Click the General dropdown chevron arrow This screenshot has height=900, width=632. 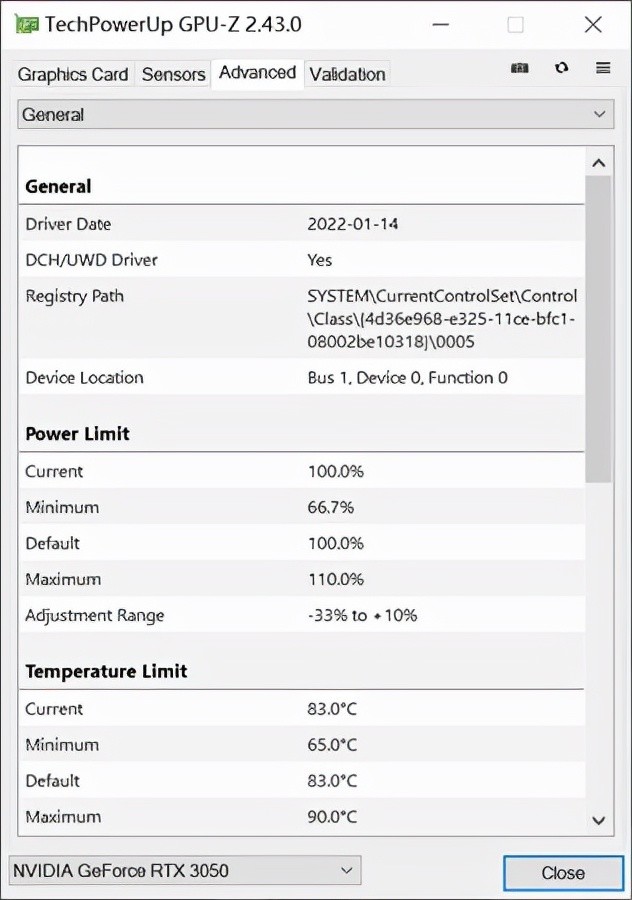tap(601, 114)
